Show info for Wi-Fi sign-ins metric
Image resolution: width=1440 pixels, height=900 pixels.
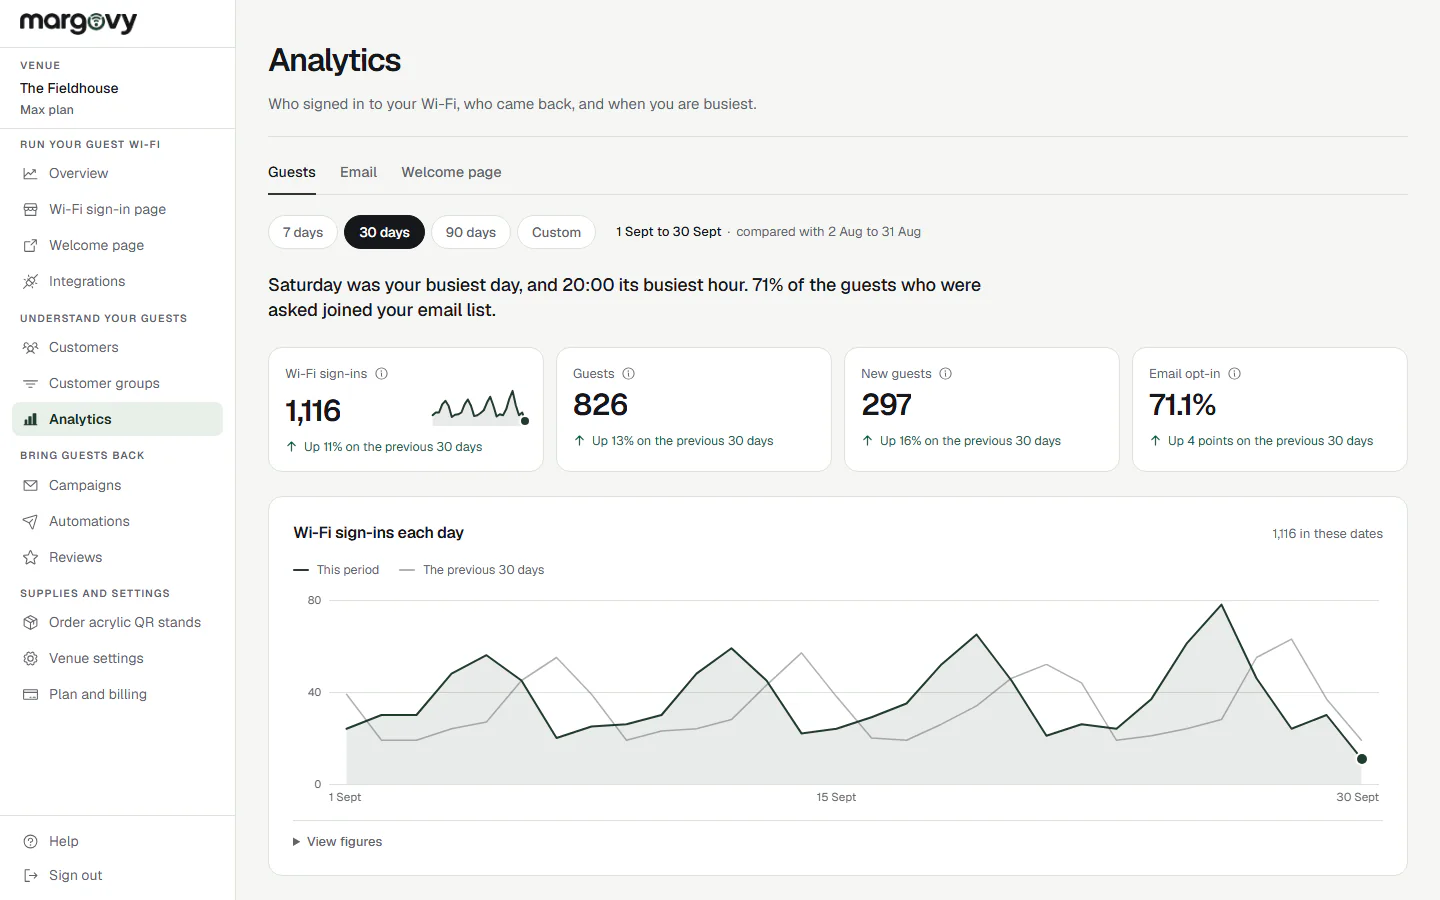tap(381, 374)
